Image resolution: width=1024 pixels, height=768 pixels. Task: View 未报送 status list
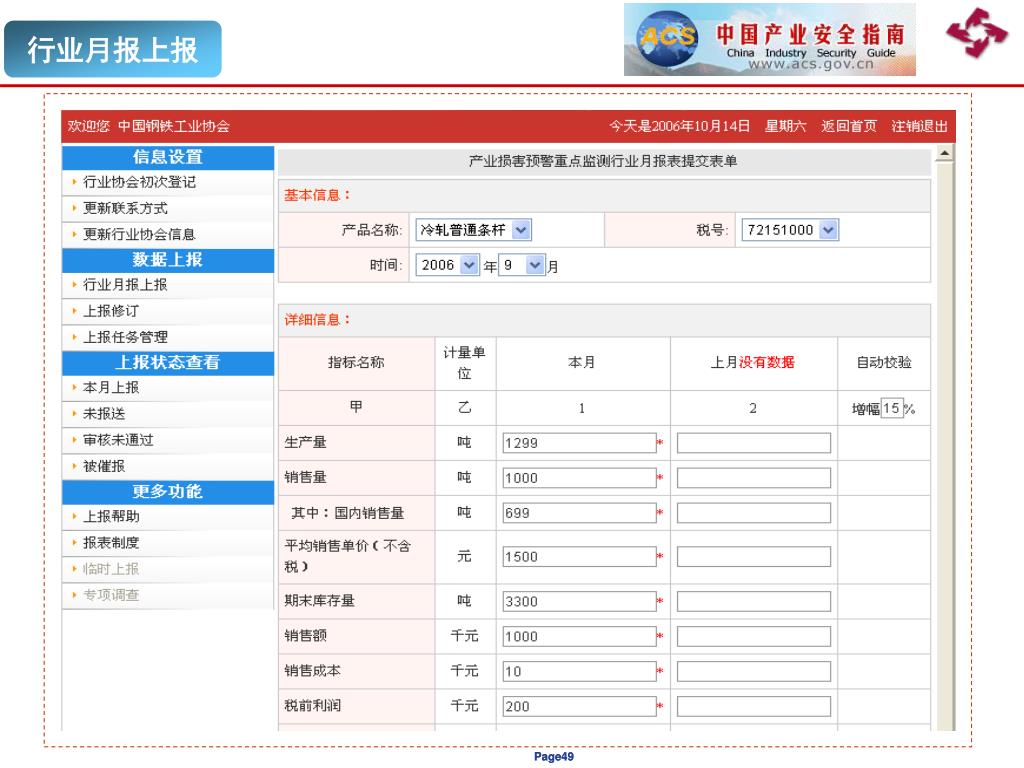pyautogui.click(x=104, y=414)
